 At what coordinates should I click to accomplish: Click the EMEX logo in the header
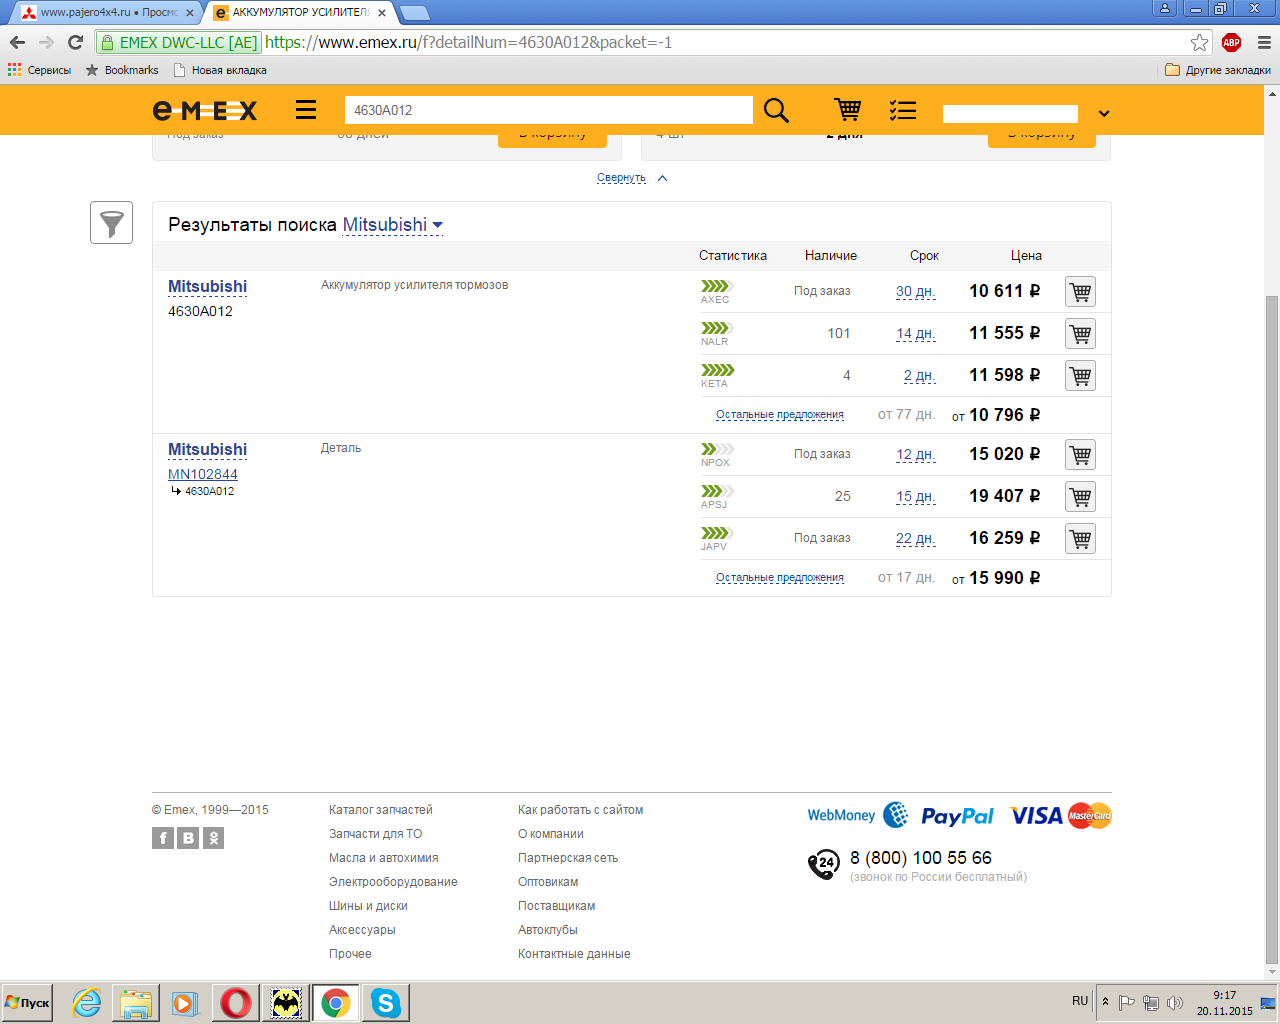pyautogui.click(x=205, y=110)
